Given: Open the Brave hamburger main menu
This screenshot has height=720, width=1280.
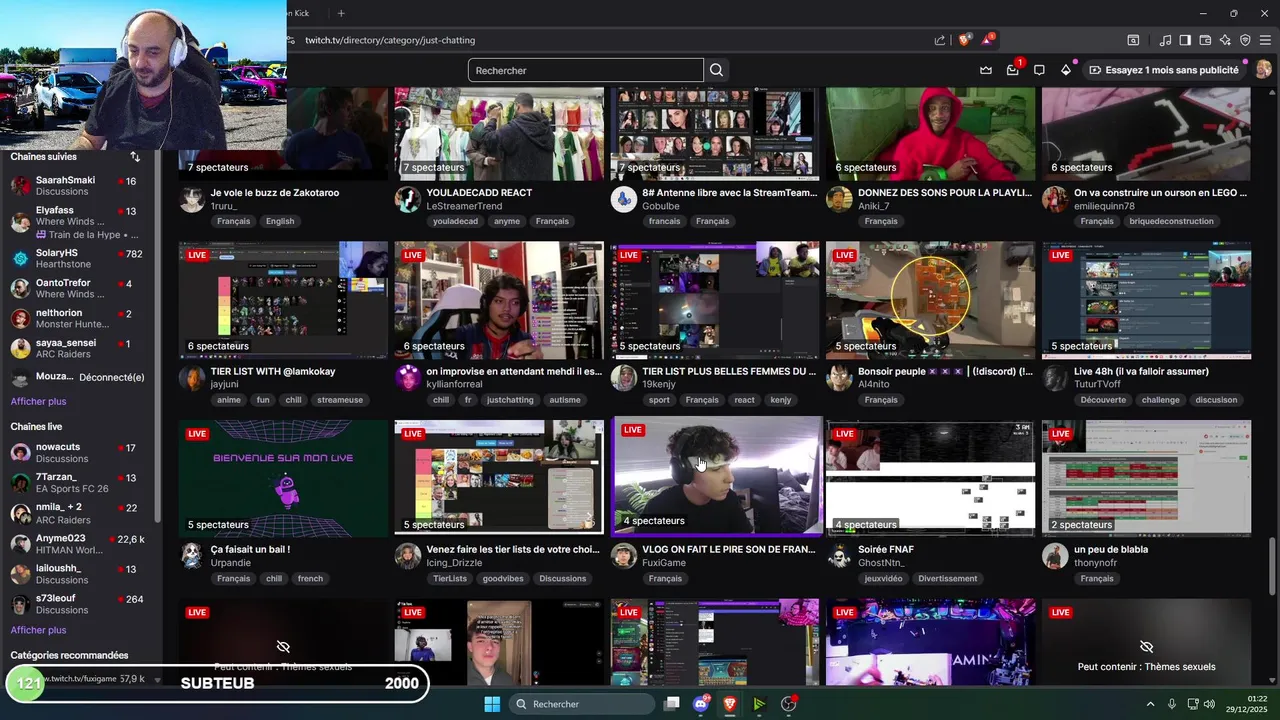Looking at the screenshot, I should click(x=1265, y=40).
